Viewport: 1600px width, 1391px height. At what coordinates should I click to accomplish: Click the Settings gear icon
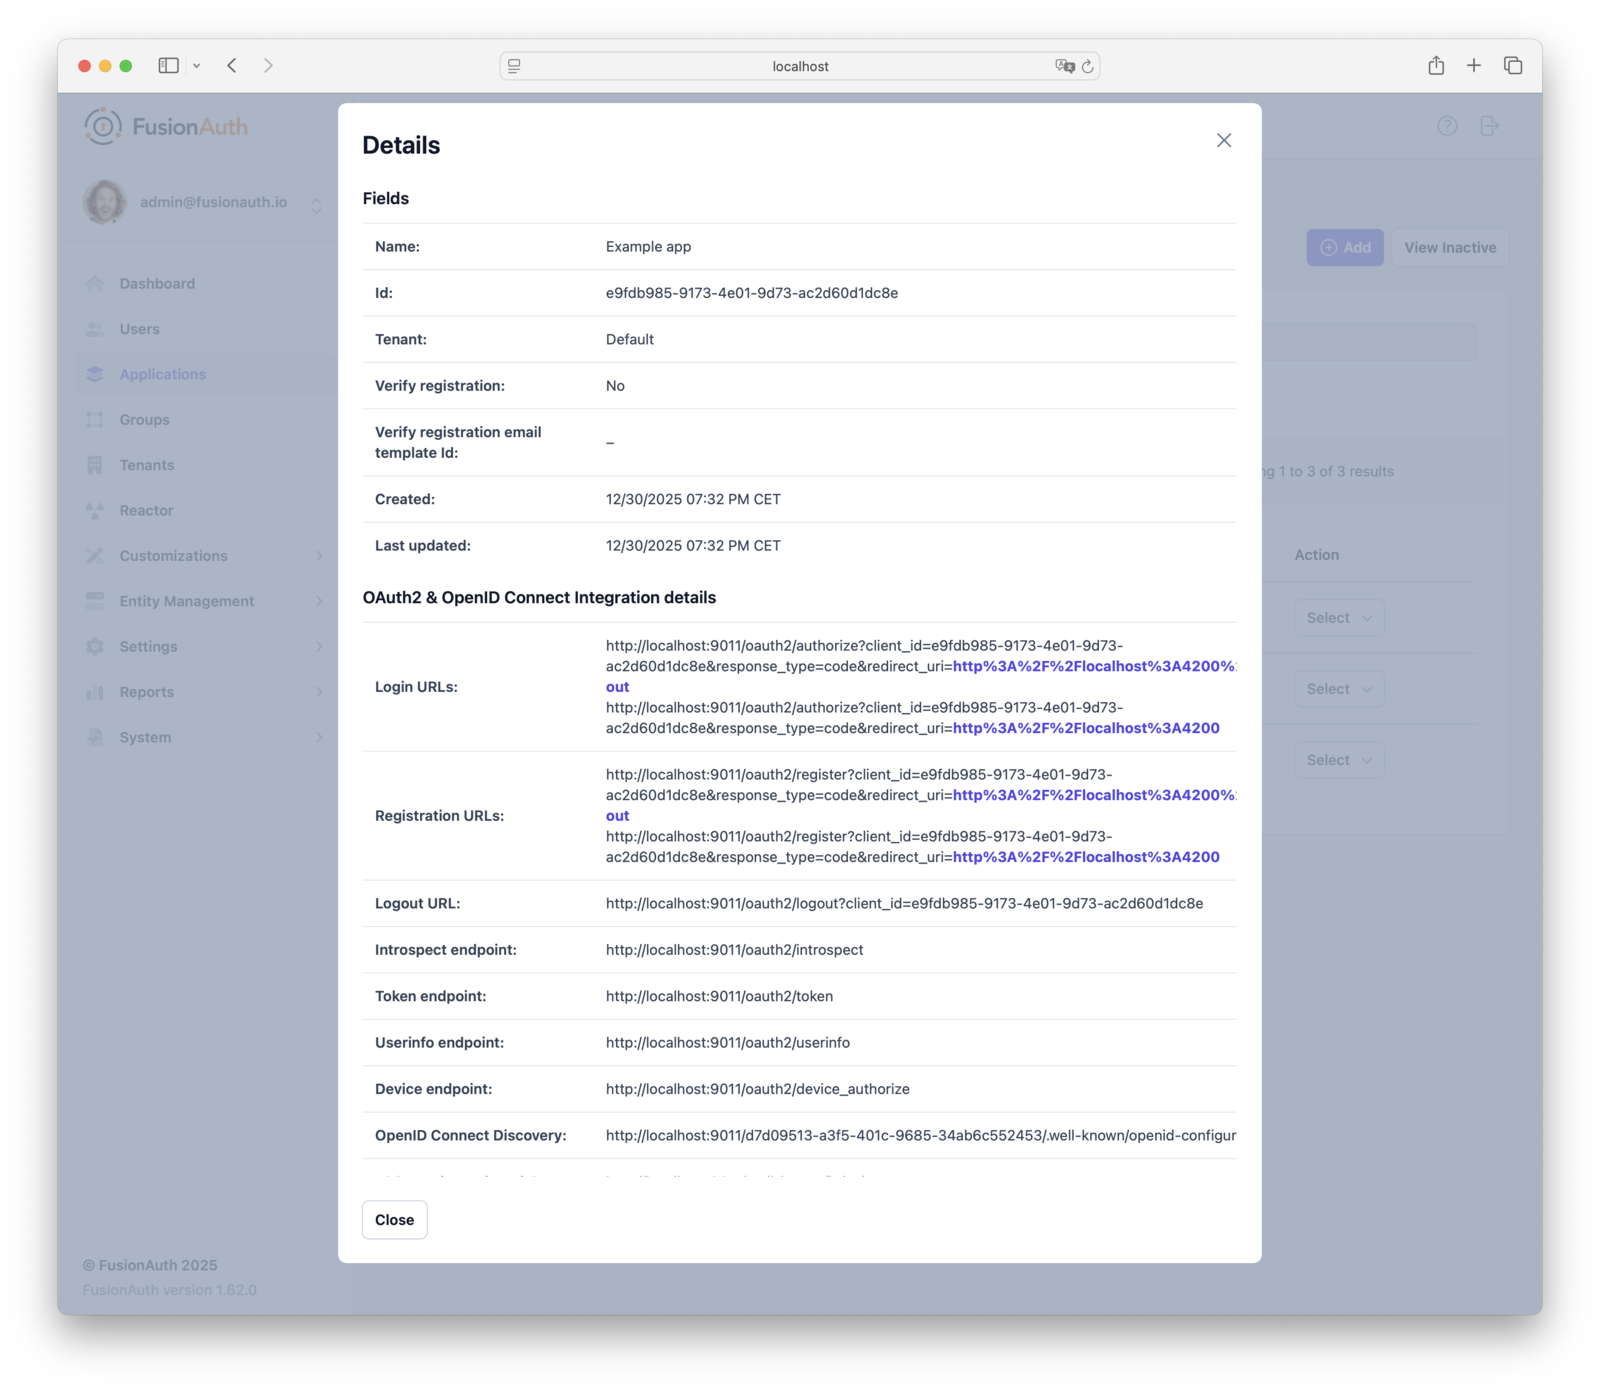pyautogui.click(x=95, y=646)
